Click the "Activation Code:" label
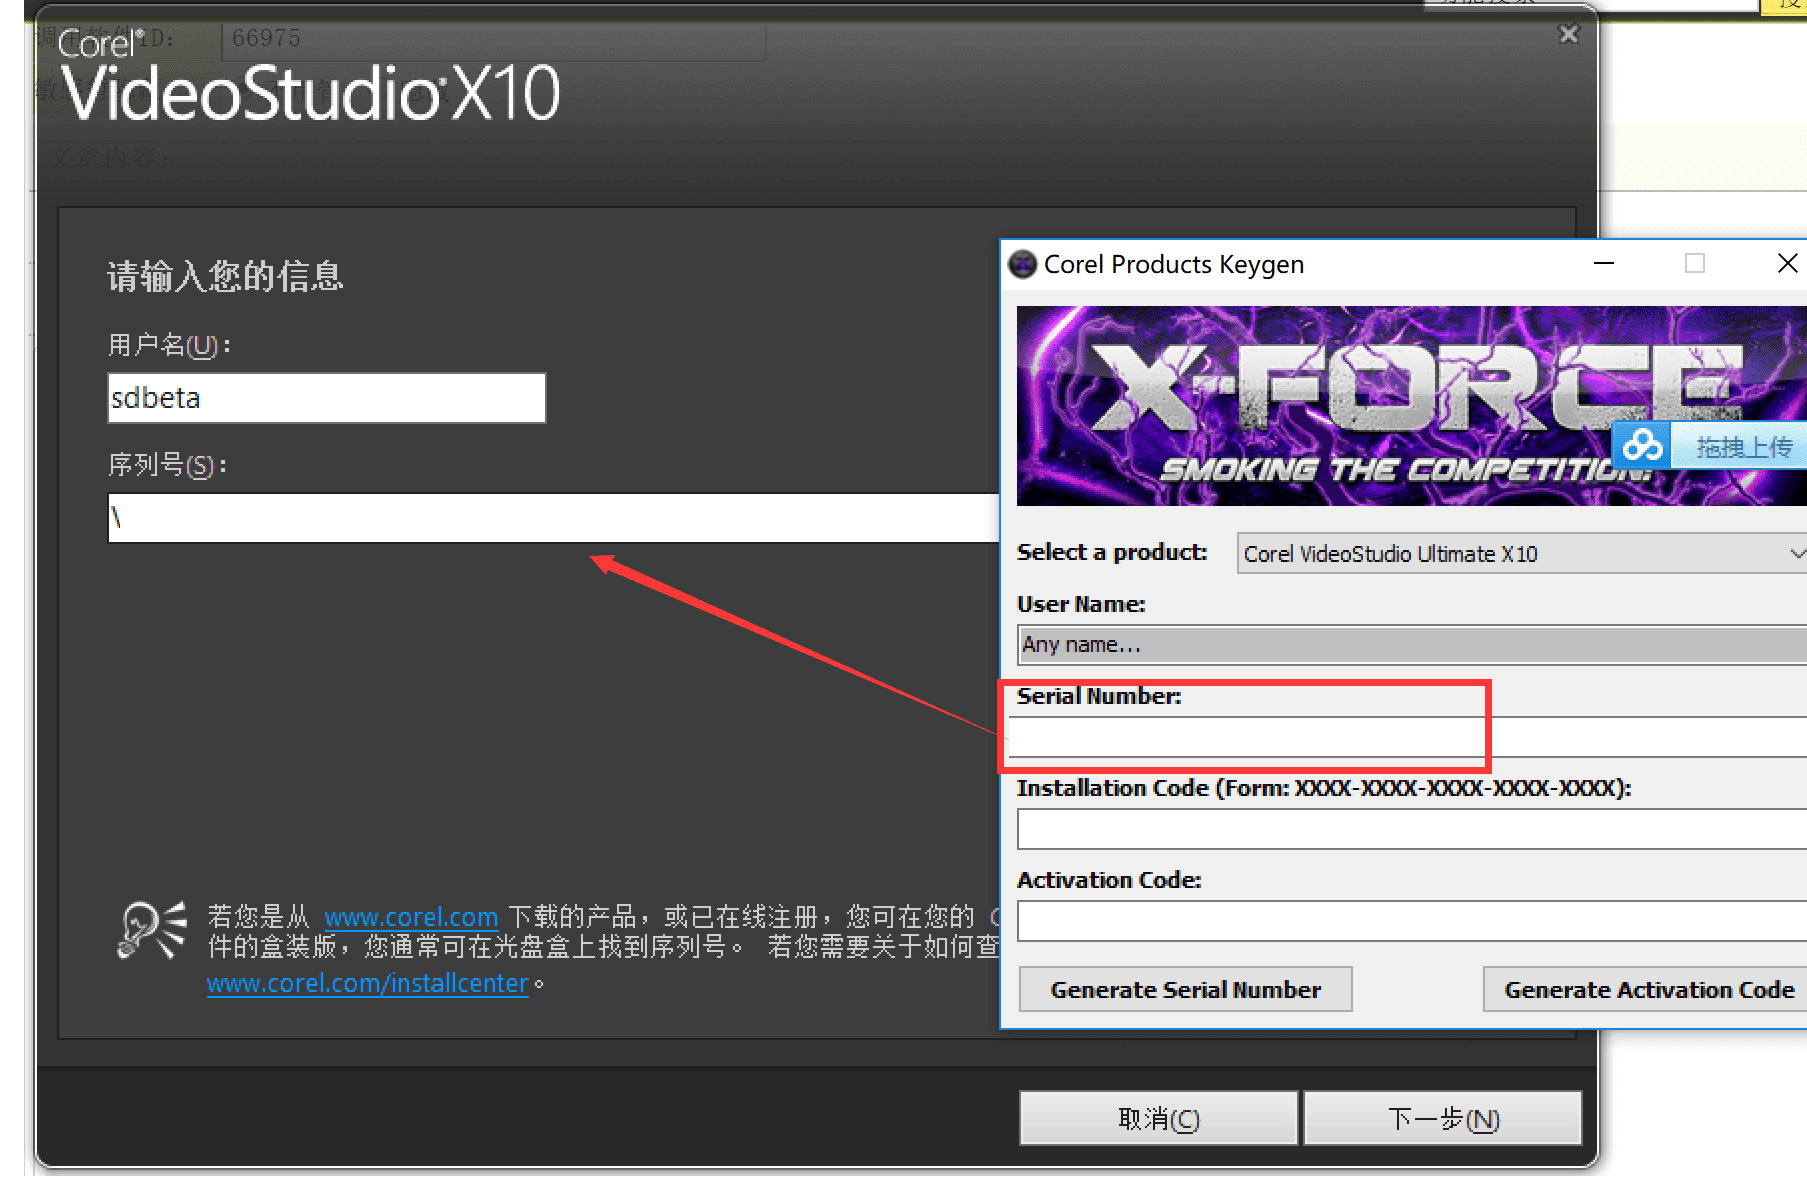The height and width of the screenshot is (1194, 1807). click(x=1109, y=880)
